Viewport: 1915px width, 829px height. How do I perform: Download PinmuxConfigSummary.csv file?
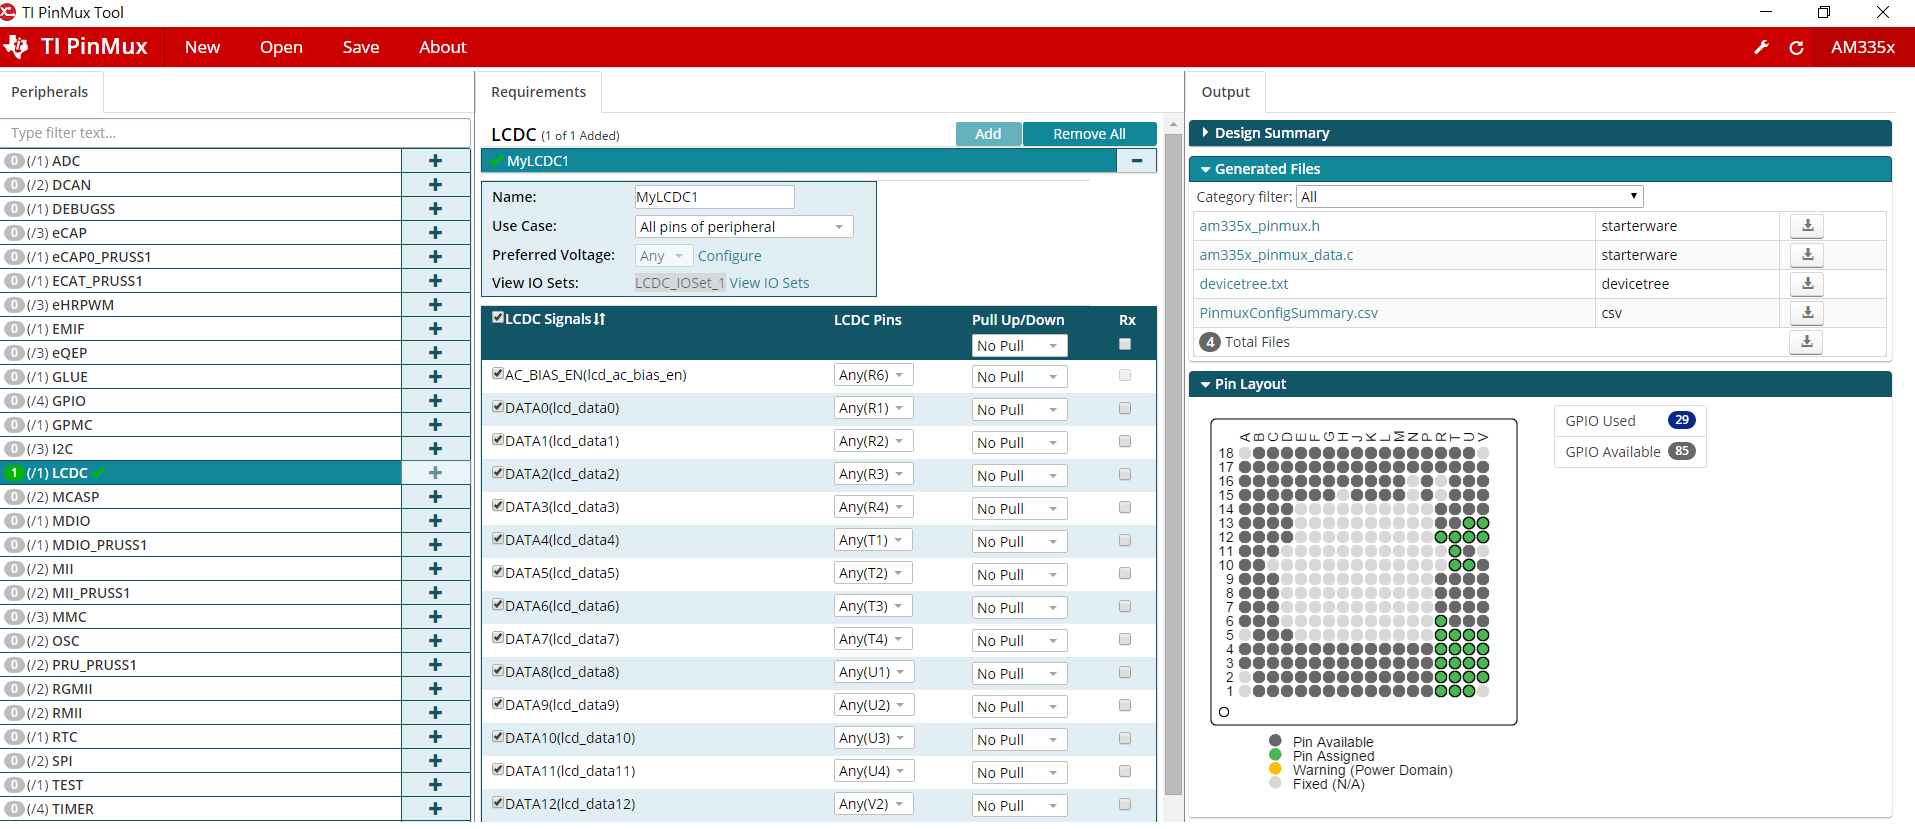(x=1807, y=313)
